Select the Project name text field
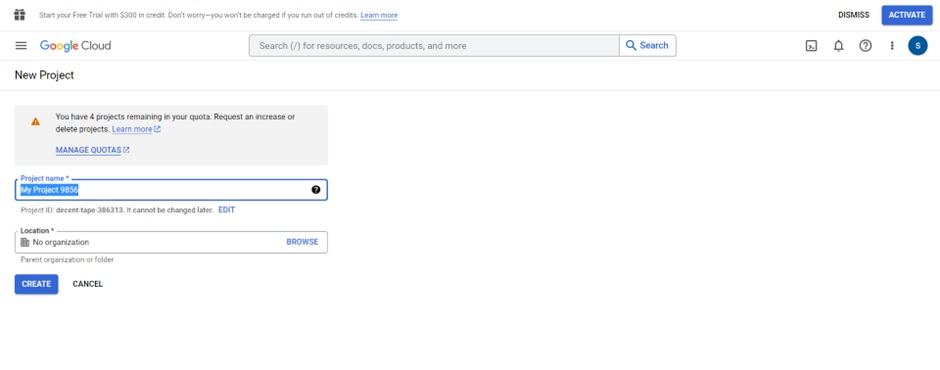This screenshot has width=940, height=370. click(171, 190)
